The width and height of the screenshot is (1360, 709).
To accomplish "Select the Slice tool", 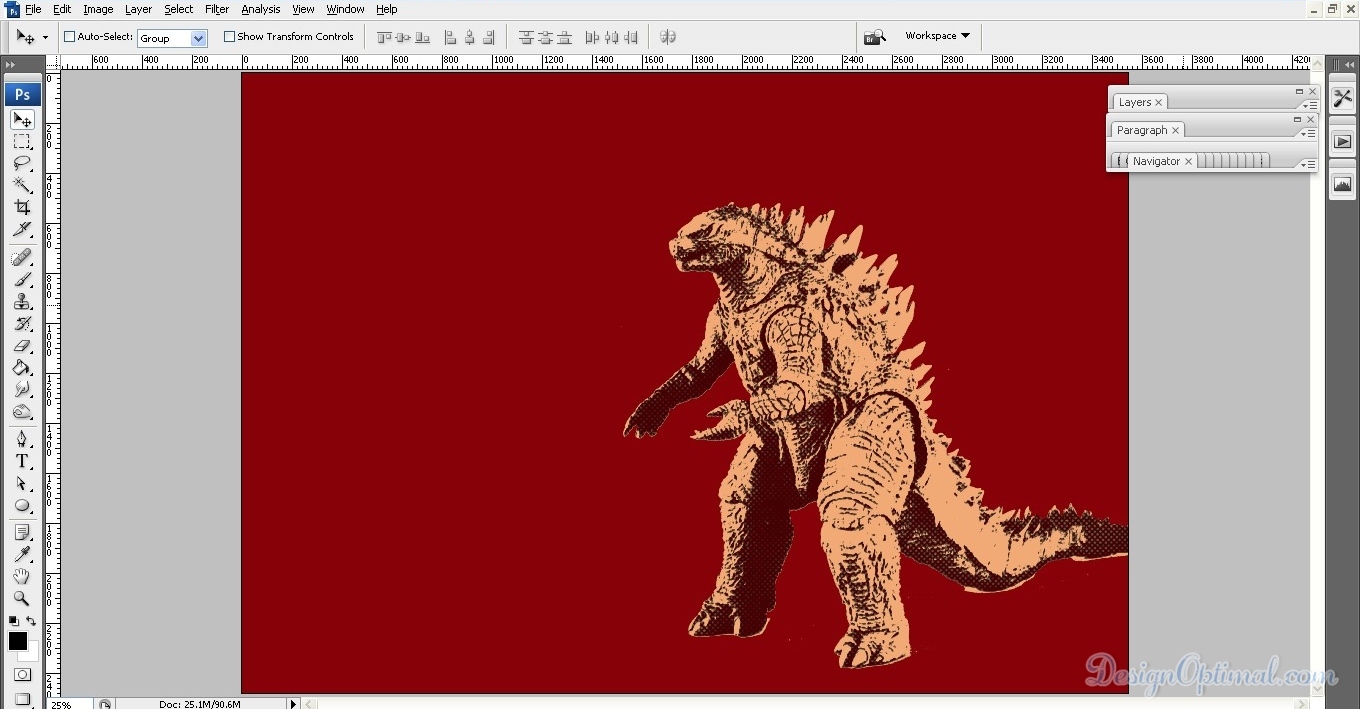I will pyautogui.click(x=22, y=230).
